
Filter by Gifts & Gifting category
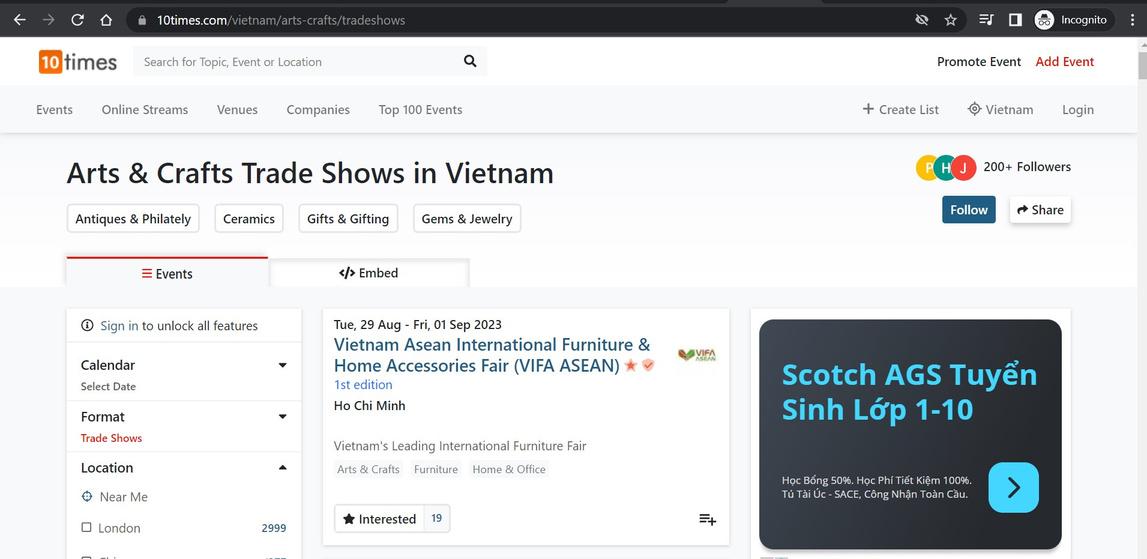348,219
